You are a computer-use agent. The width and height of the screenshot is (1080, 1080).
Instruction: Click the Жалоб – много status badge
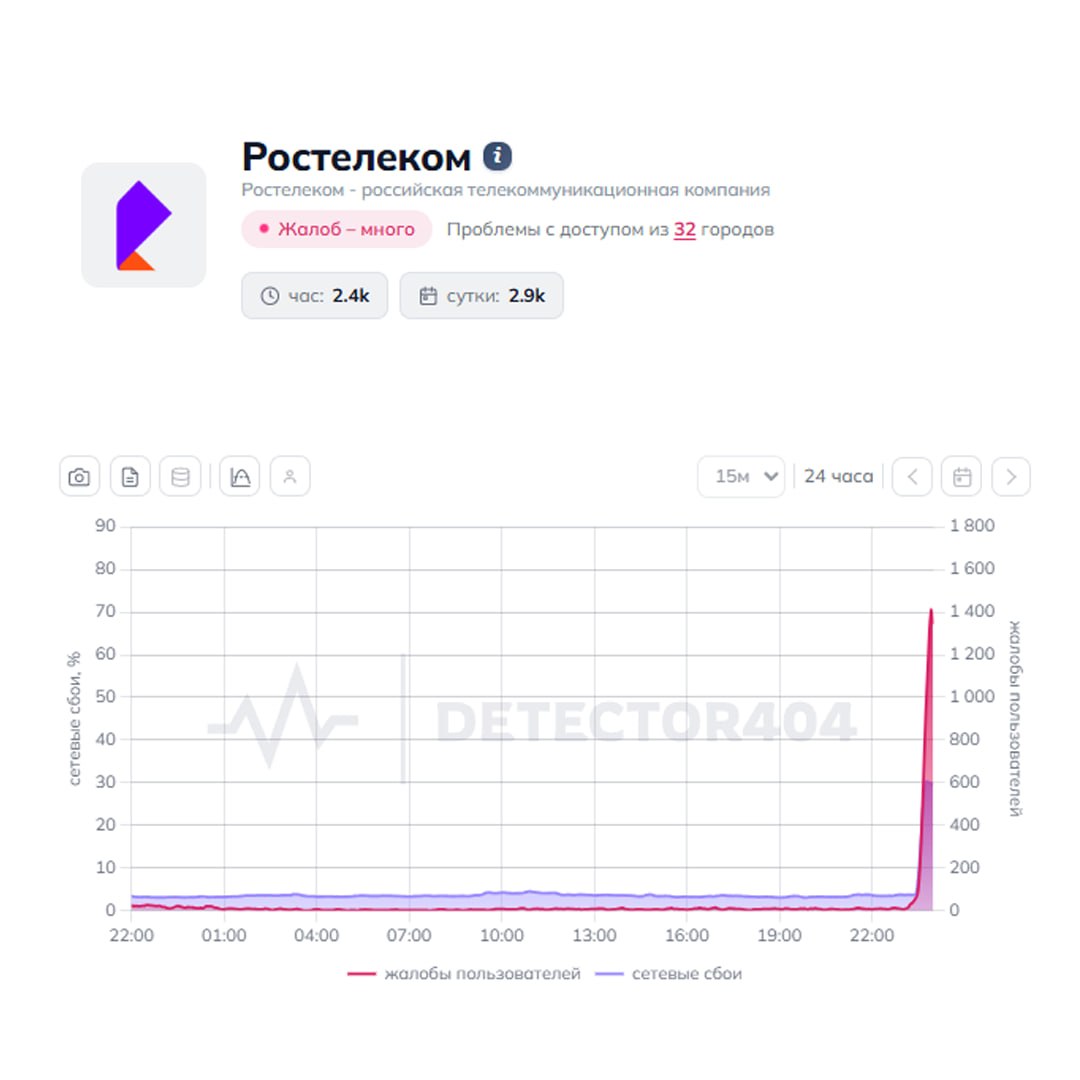tap(336, 229)
